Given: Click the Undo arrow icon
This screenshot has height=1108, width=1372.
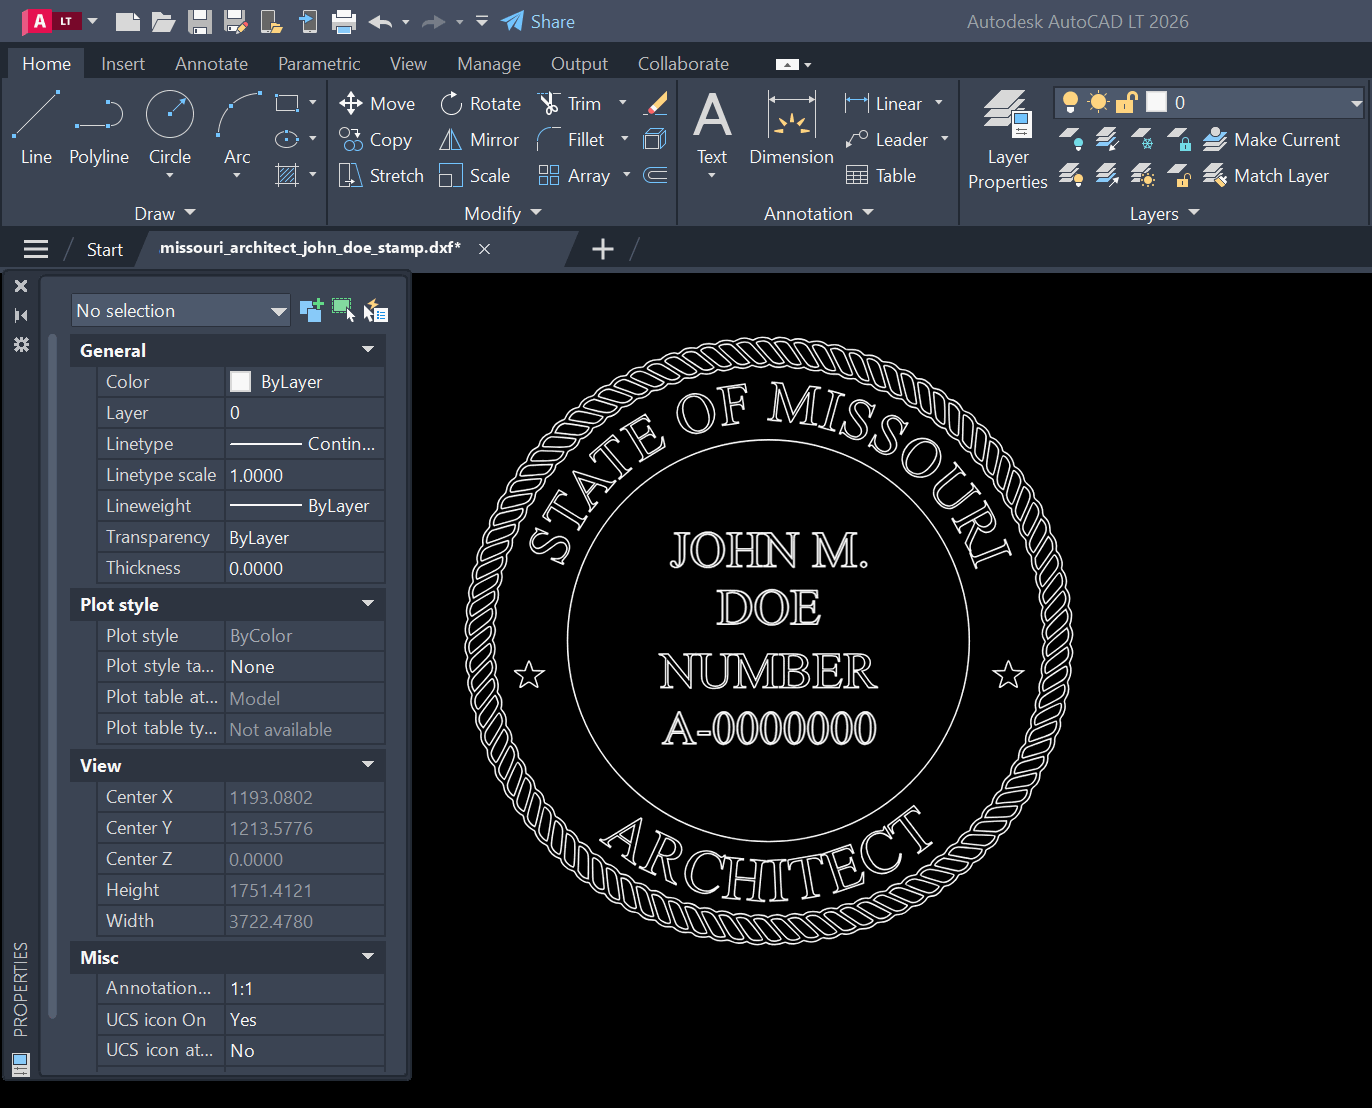Looking at the screenshot, I should (380, 21).
